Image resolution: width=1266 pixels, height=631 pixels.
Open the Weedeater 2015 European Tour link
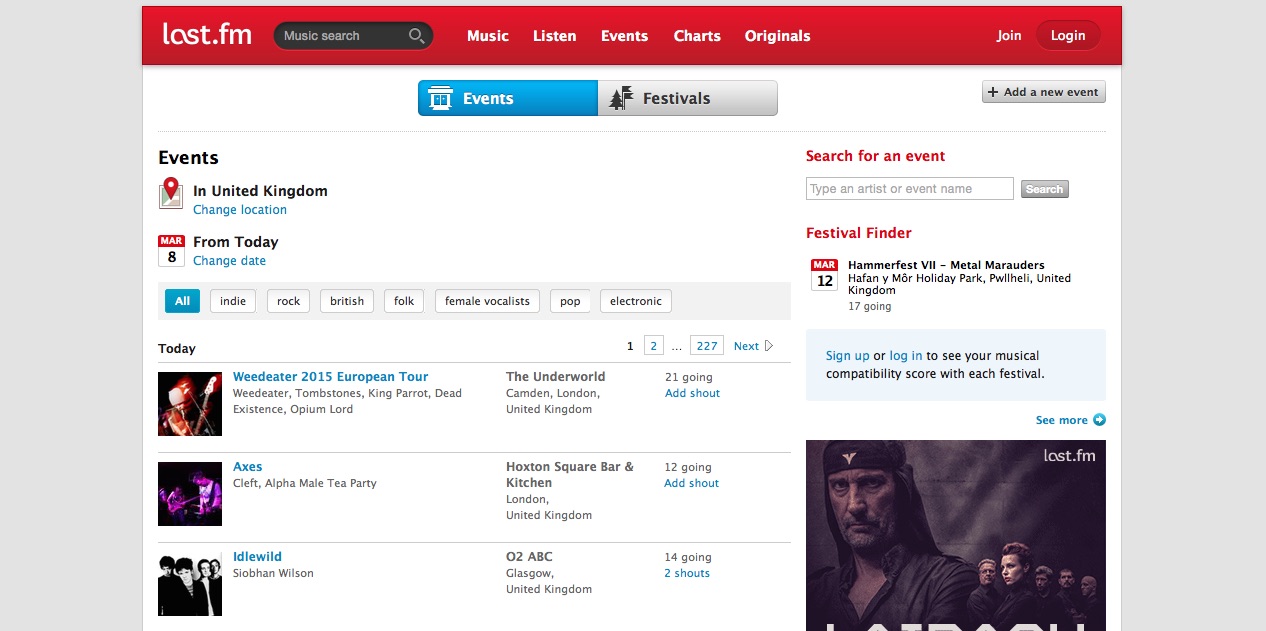(330, 377)
